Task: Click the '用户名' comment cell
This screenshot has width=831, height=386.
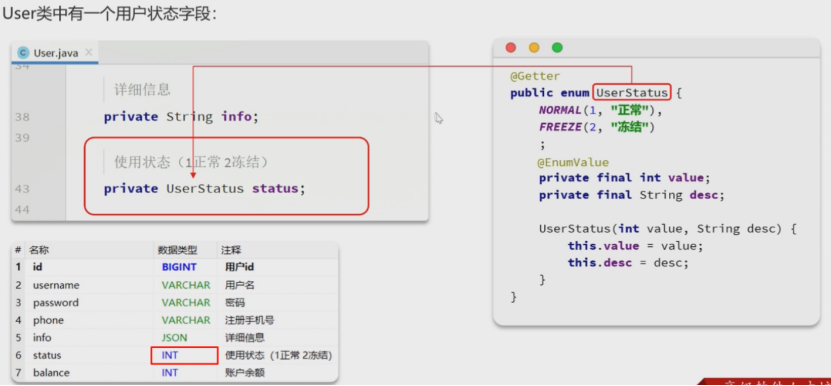Action: point(240,285)
